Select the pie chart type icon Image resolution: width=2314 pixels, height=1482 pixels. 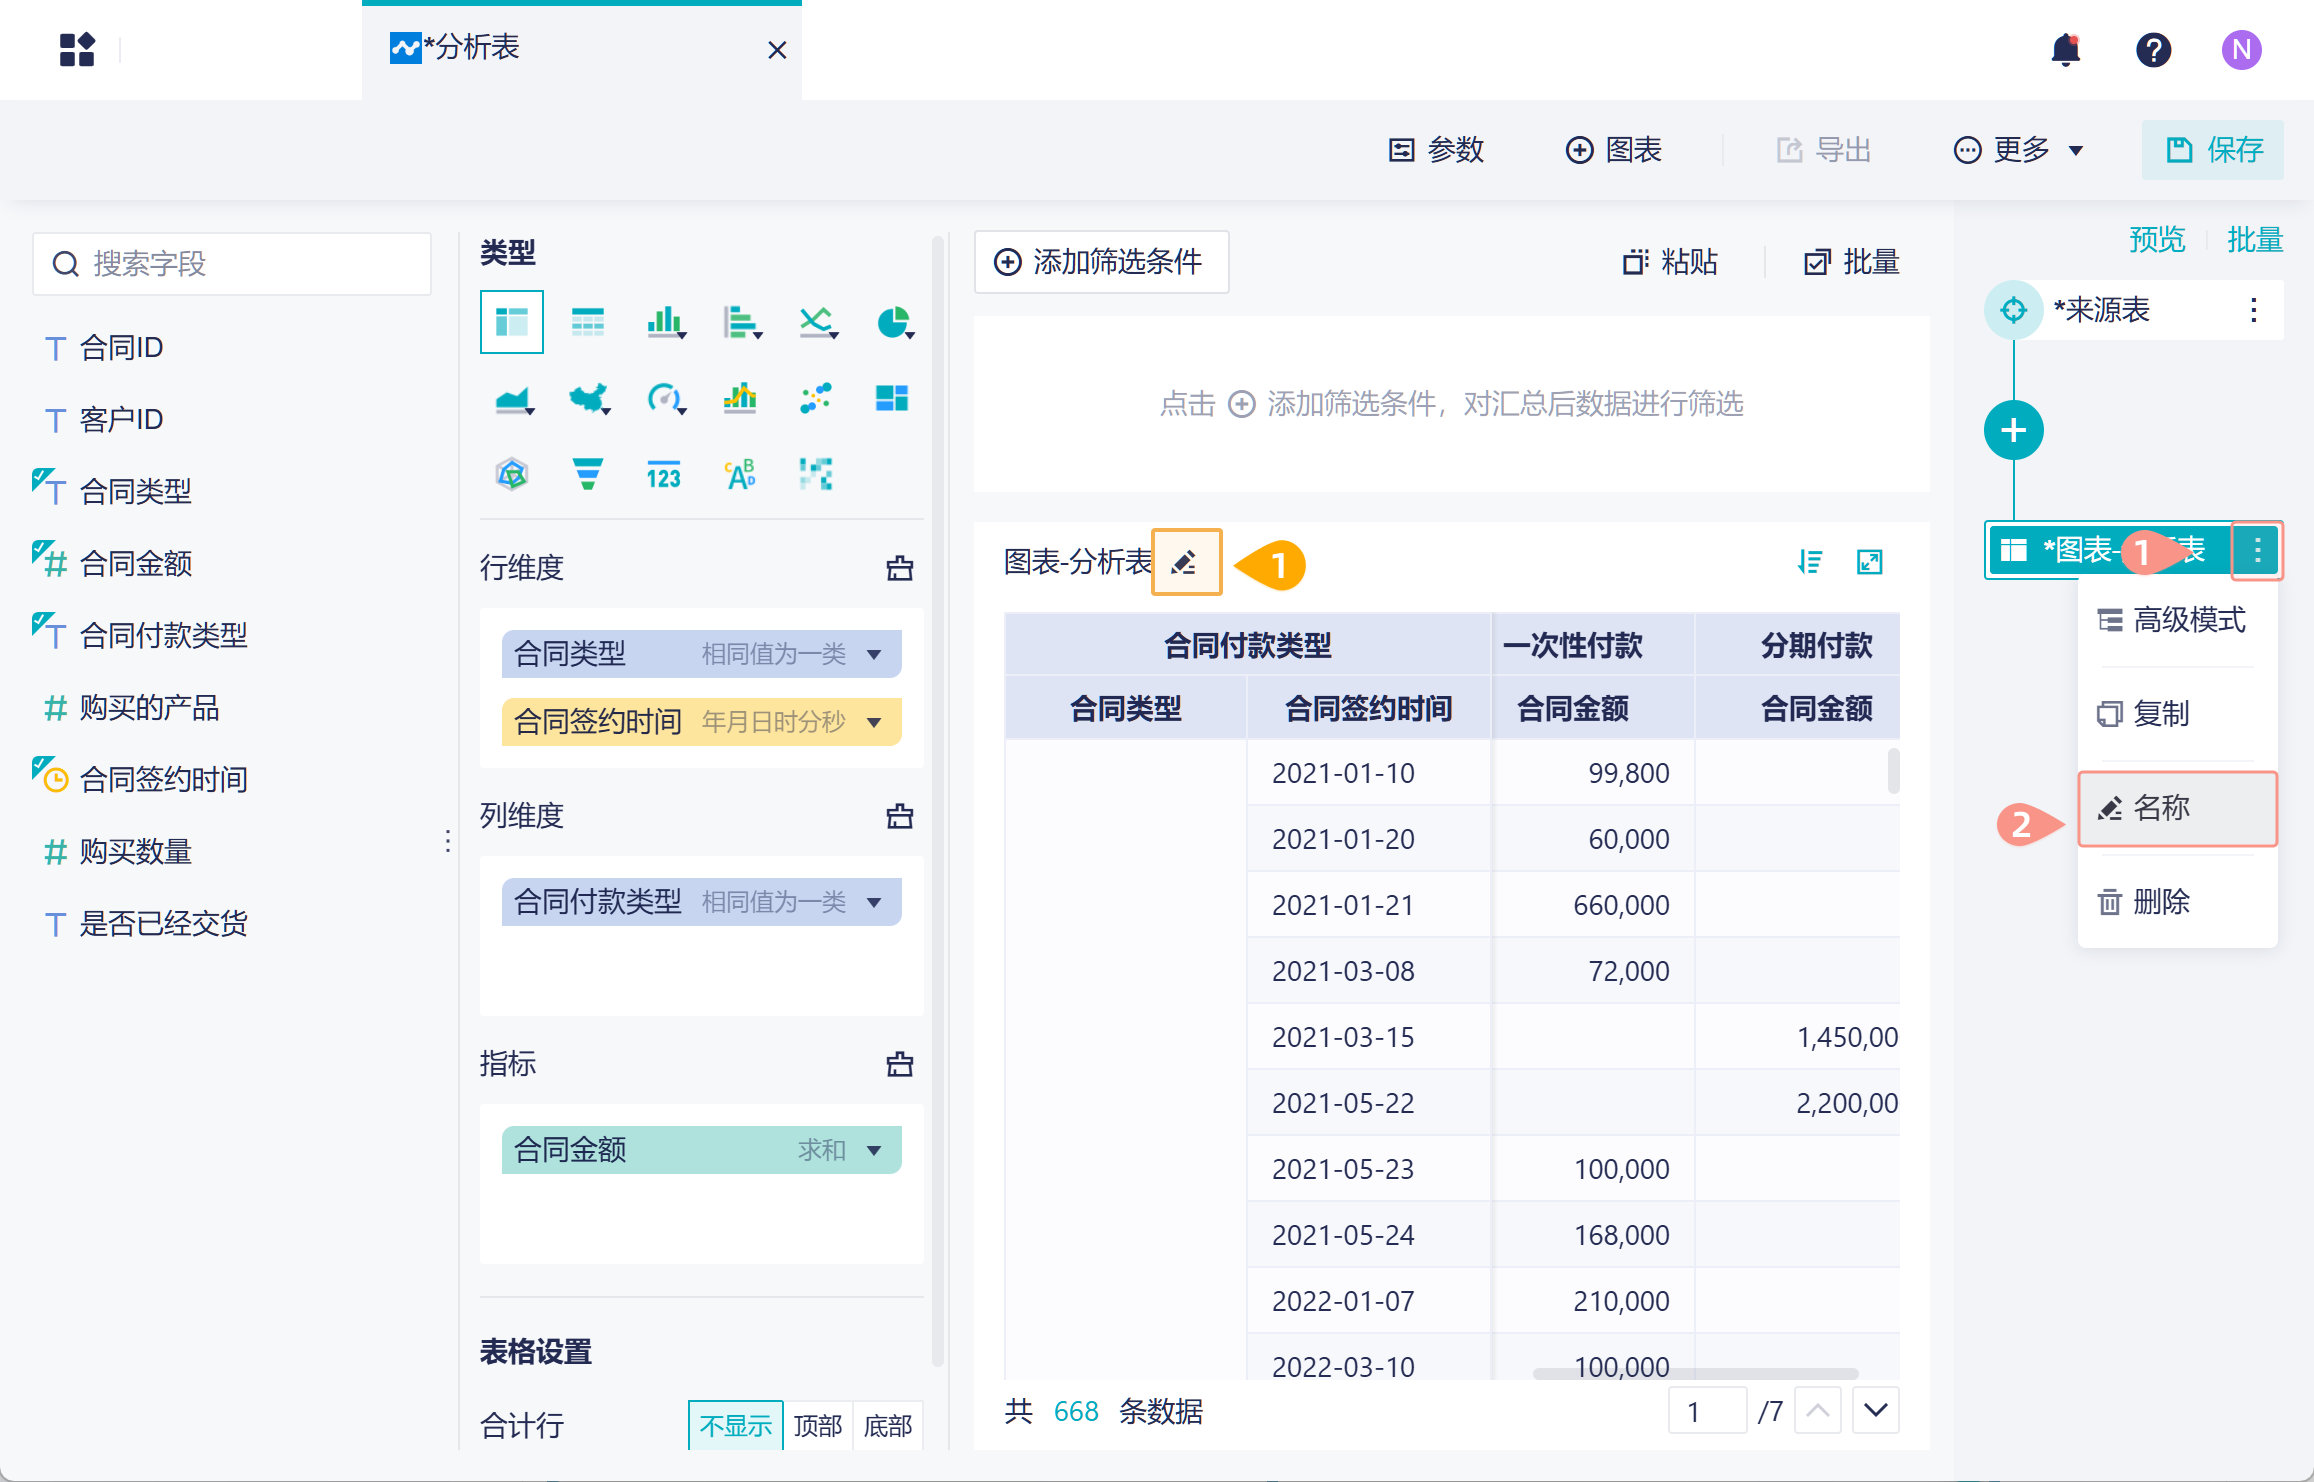point(892,322)
